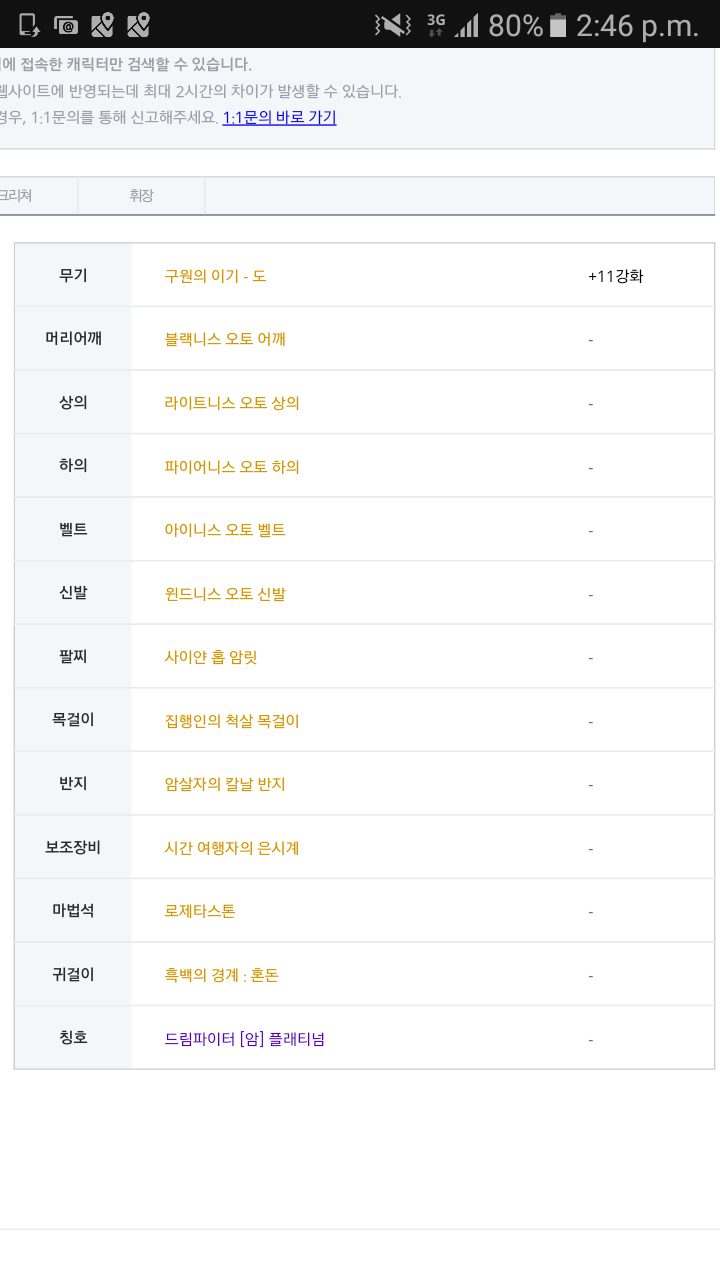This screenshot has width=720, height=1280.
Task: Open 파이어니스 오토 하의 item
Action: pos(232,467)
